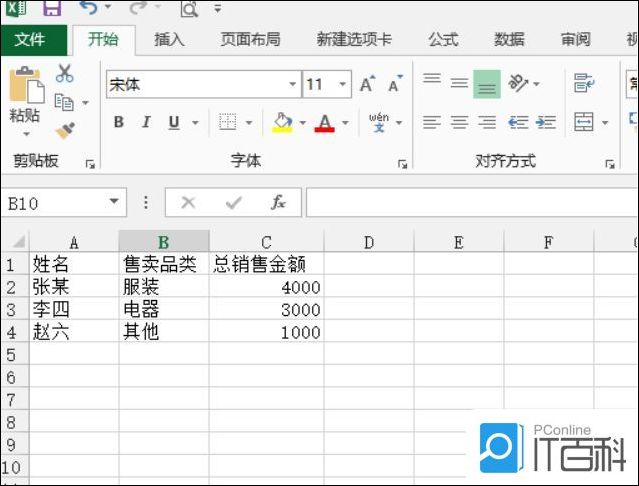639x486 pixels.
Task: Click the formula bar Cancel X button
Action: click(x=188, y=202)
